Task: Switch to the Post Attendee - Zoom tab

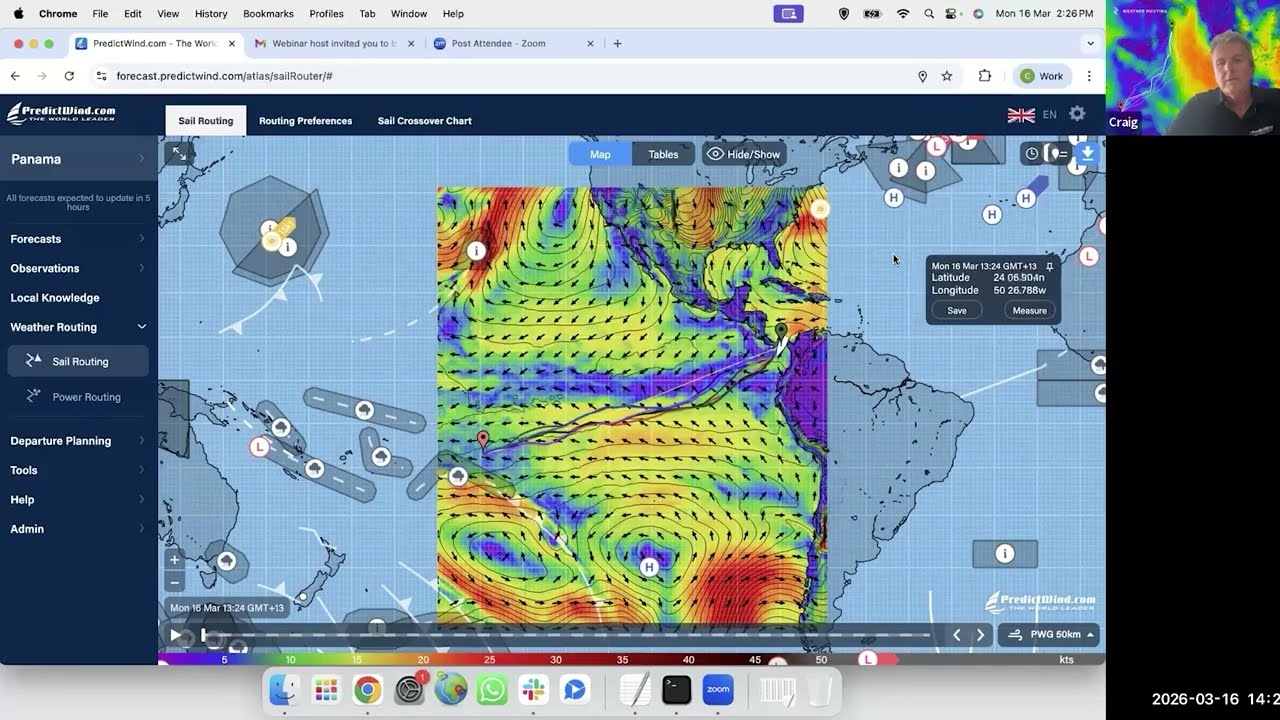Action: (x=513, y=43)
